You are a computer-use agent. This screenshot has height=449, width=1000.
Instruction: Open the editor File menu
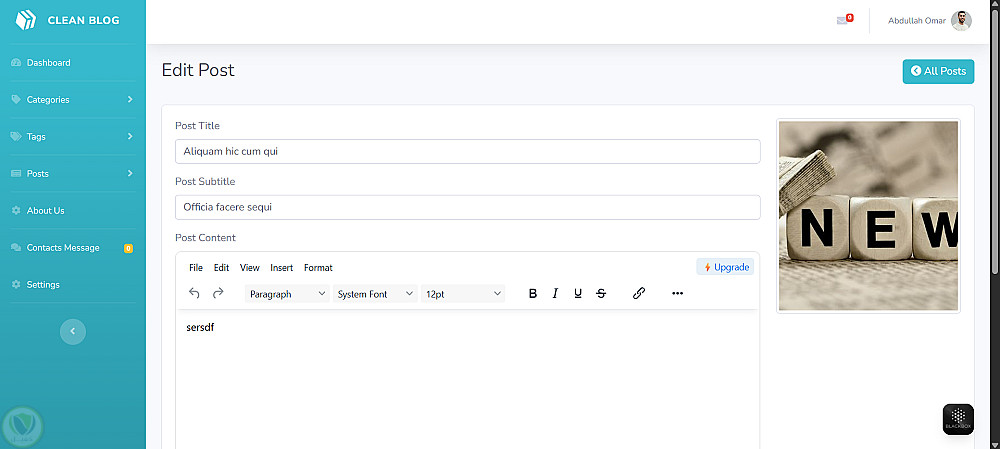coord(196,268)
